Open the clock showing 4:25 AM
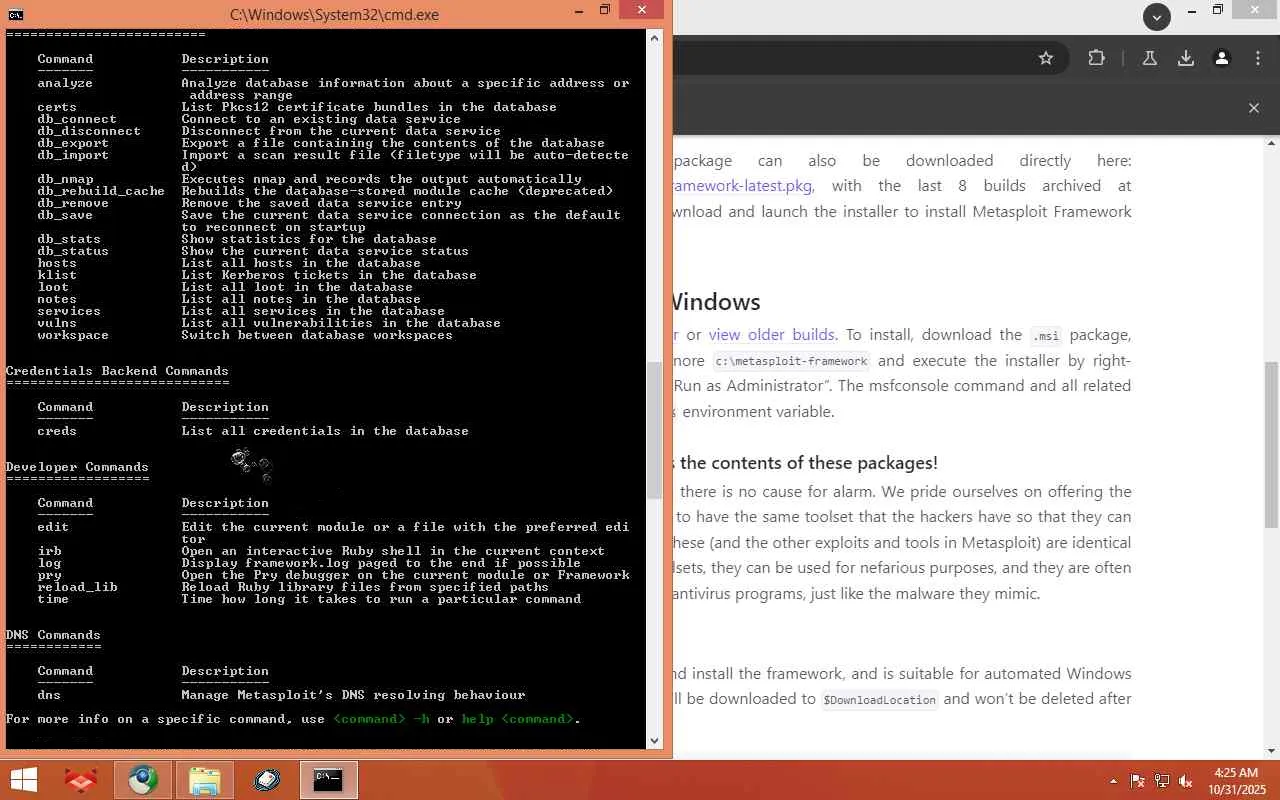This screenshot has width=1280, height=800. [x=1236, y=780]
